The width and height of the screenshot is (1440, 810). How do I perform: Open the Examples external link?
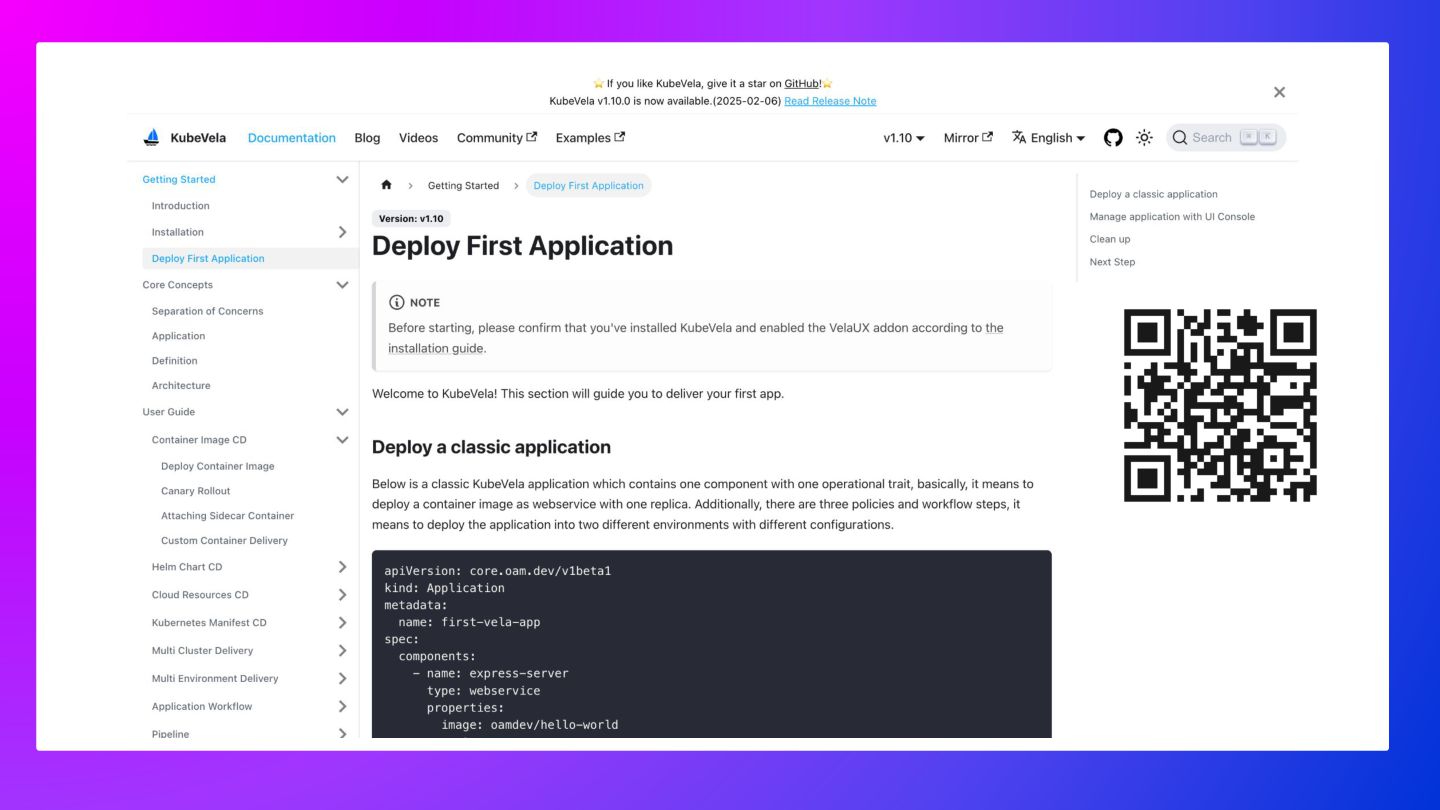[x=590, y=138]
